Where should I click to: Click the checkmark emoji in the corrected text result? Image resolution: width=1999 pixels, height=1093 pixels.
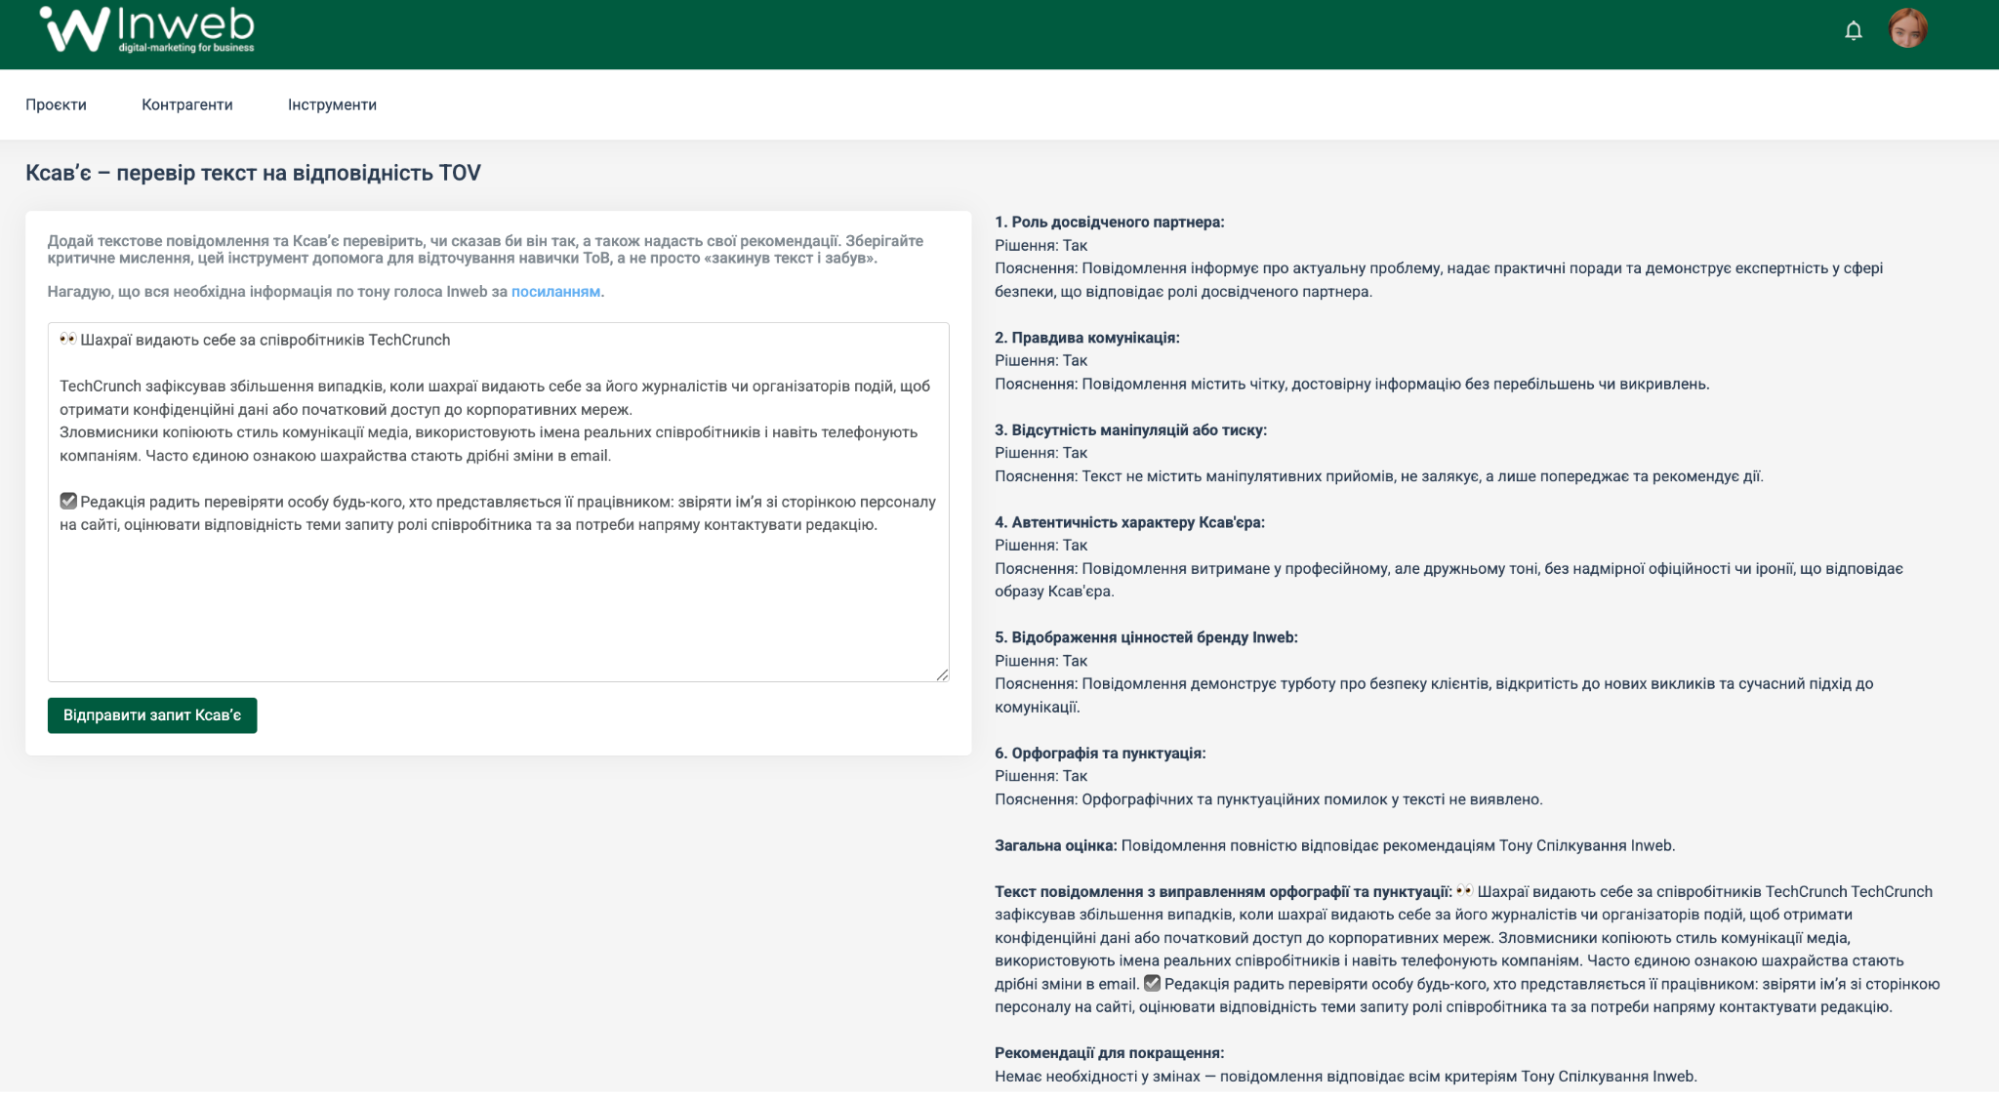tap(1152, 983)
